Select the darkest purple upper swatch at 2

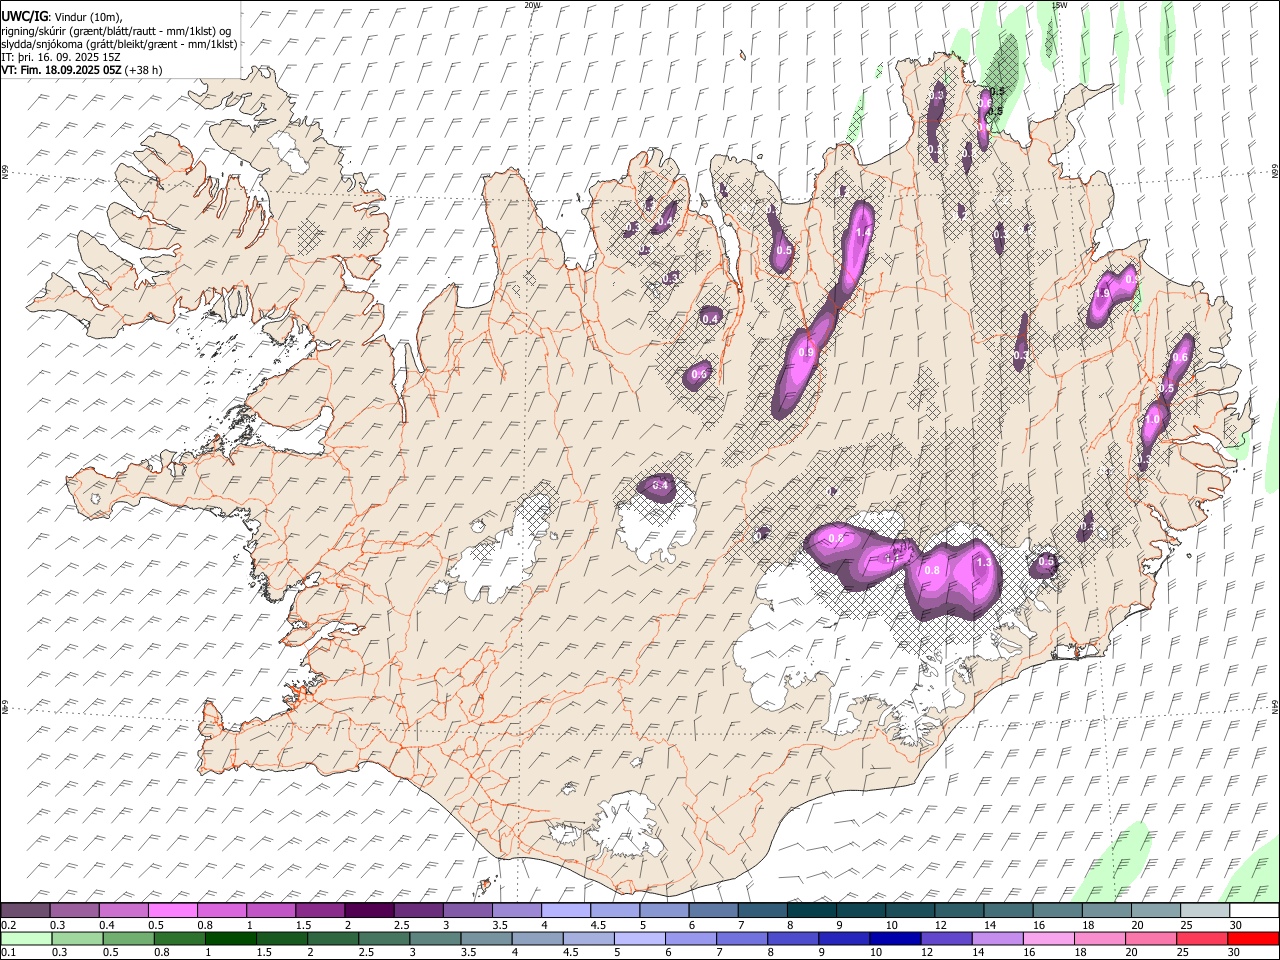click(x=369, y=911)
